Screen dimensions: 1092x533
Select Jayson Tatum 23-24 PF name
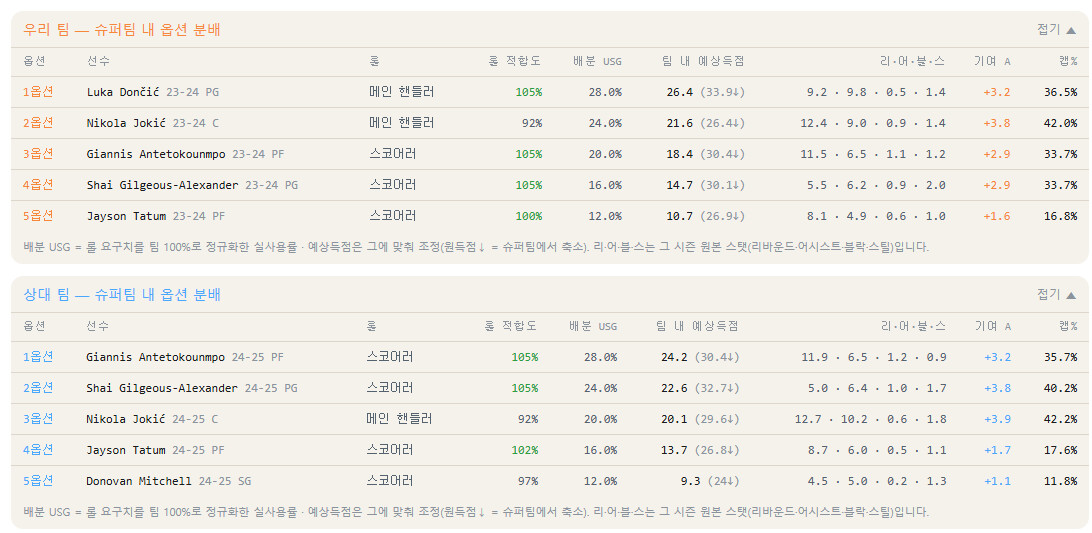pyautogui.click(x=156, y=216)
